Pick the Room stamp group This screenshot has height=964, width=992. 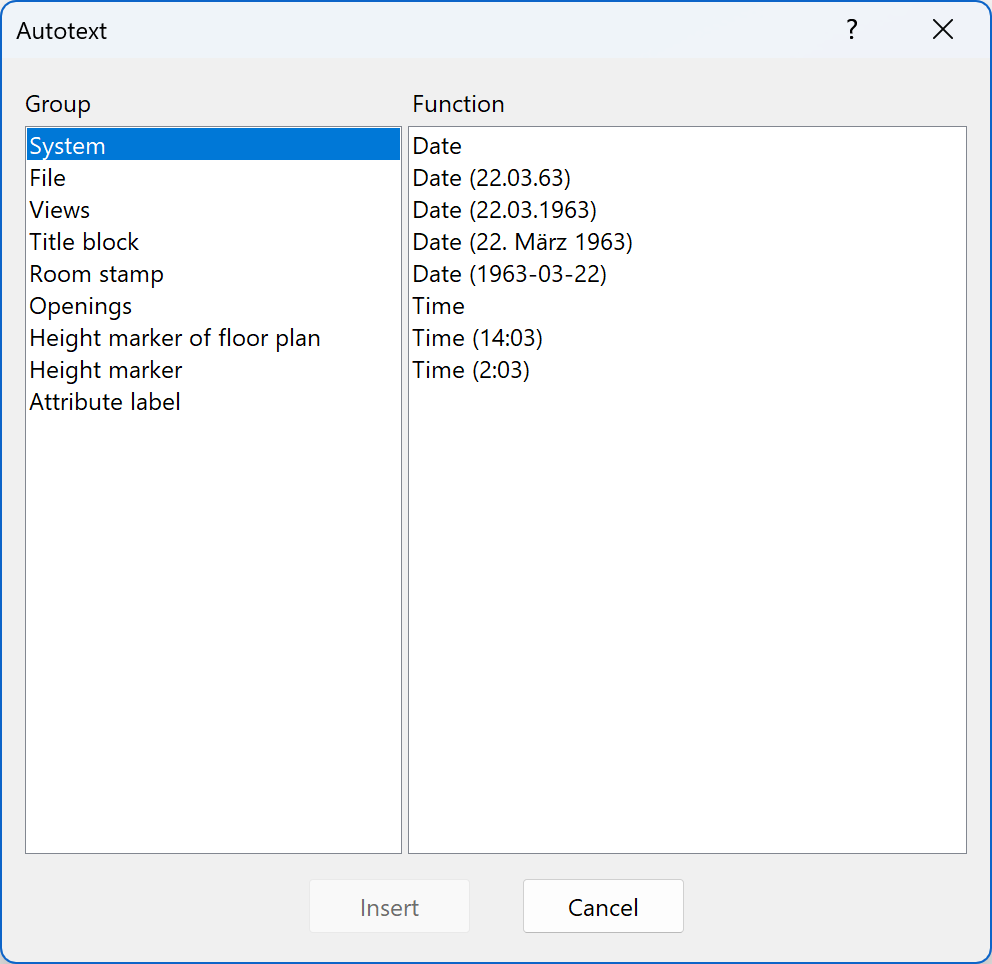(96, 274)
